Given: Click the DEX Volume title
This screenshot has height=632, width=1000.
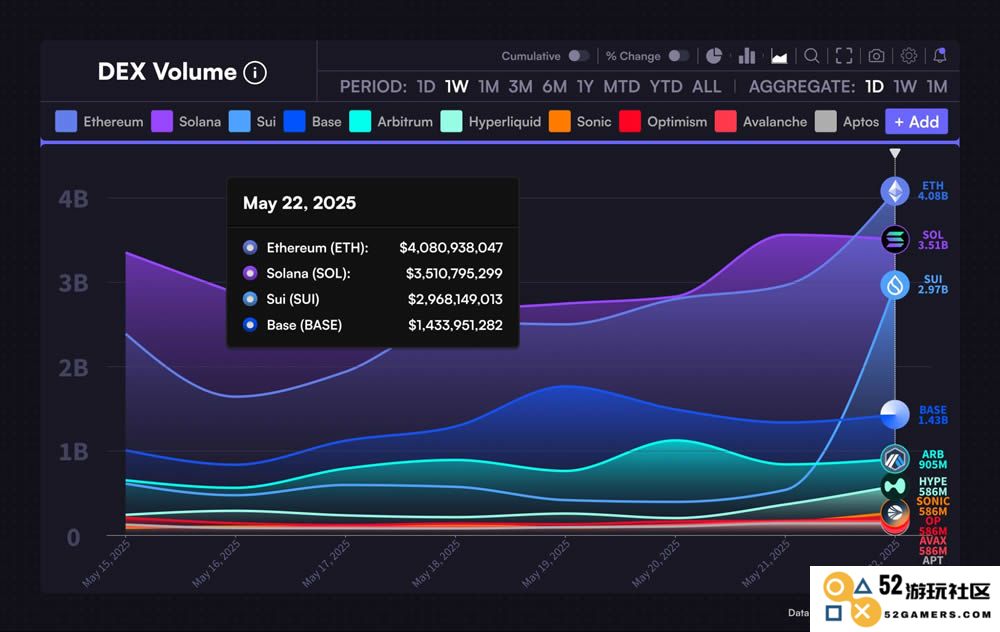Looking at the screenshot, I should (167, 72).
